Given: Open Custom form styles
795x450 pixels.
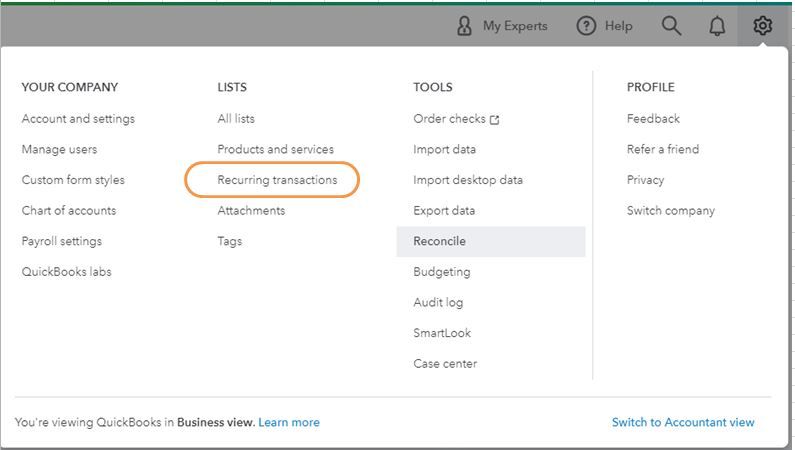Looking at the screenshot, I should click(x=73, y=180).
